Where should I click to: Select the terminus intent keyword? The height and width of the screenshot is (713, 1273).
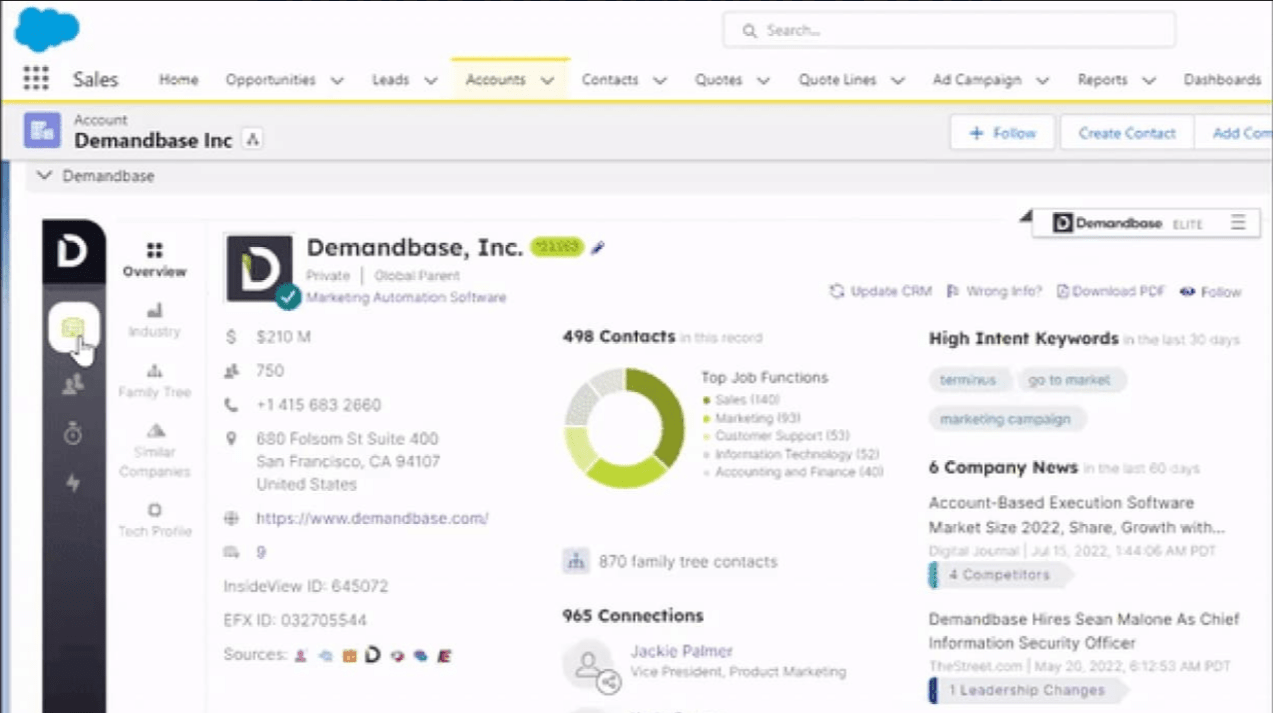point(968,380)
